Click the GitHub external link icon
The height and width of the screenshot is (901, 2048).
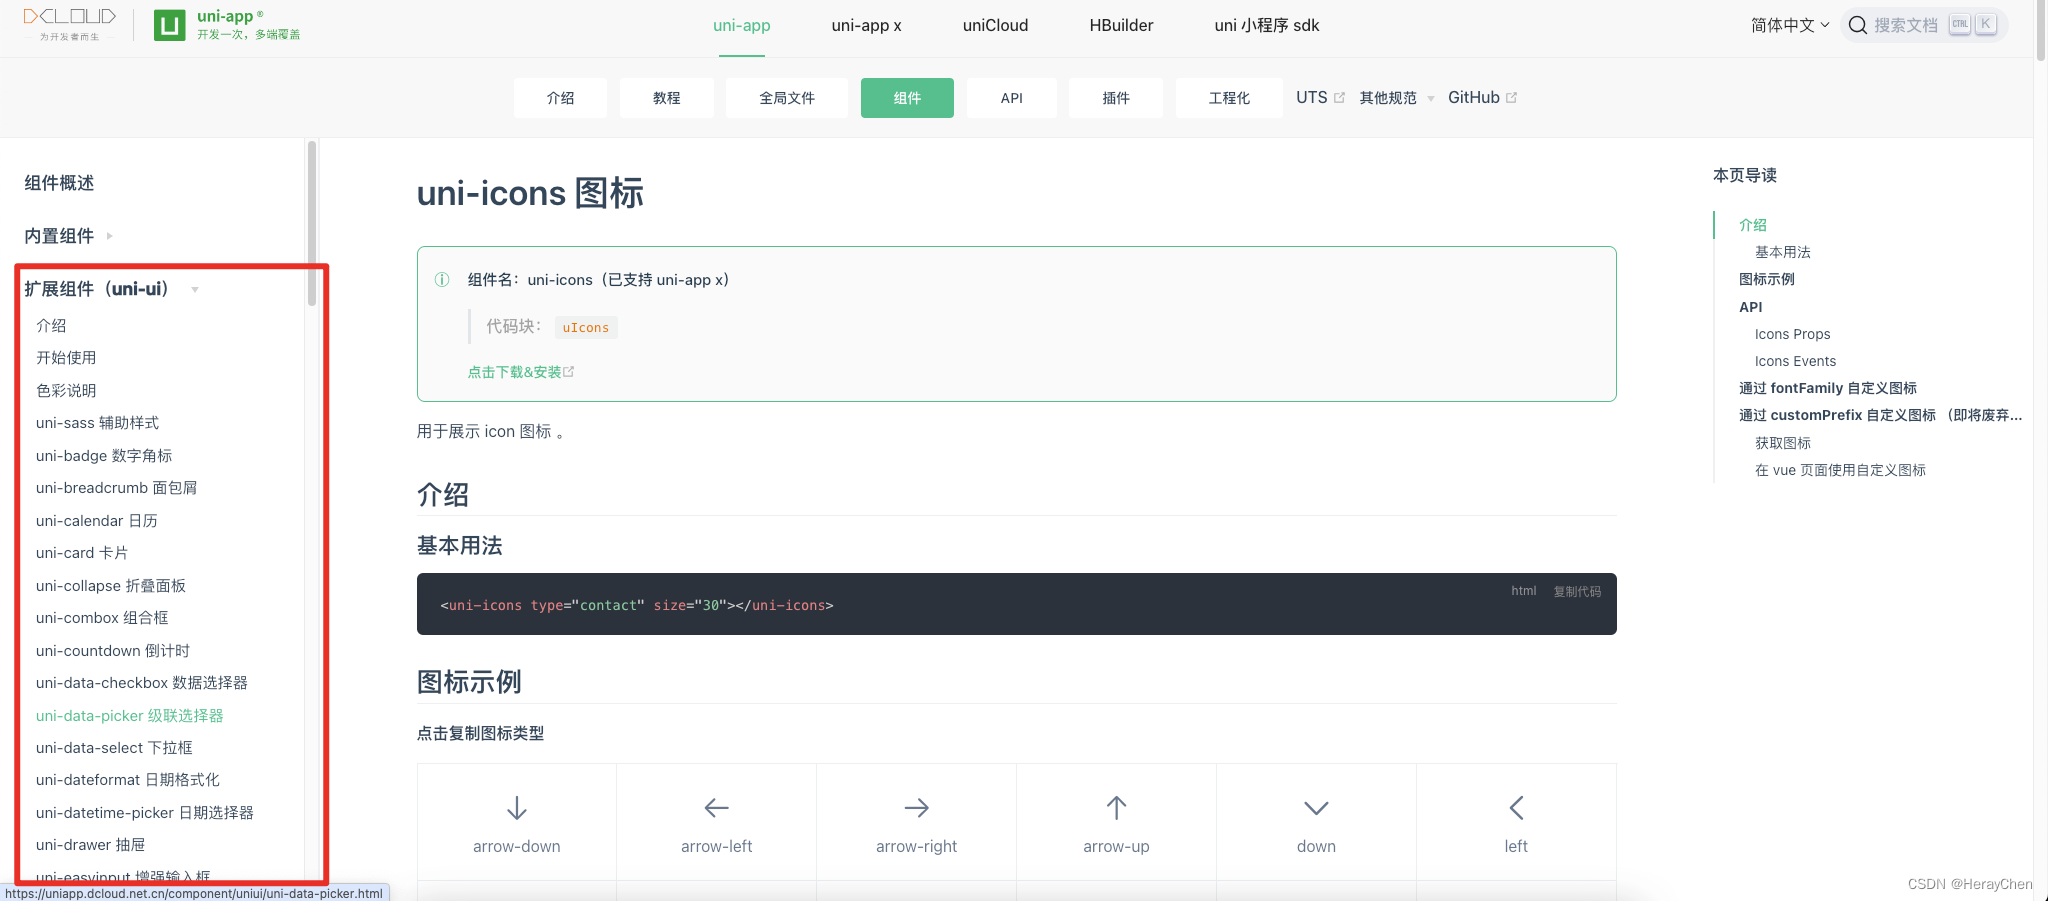click(1511, 98)
